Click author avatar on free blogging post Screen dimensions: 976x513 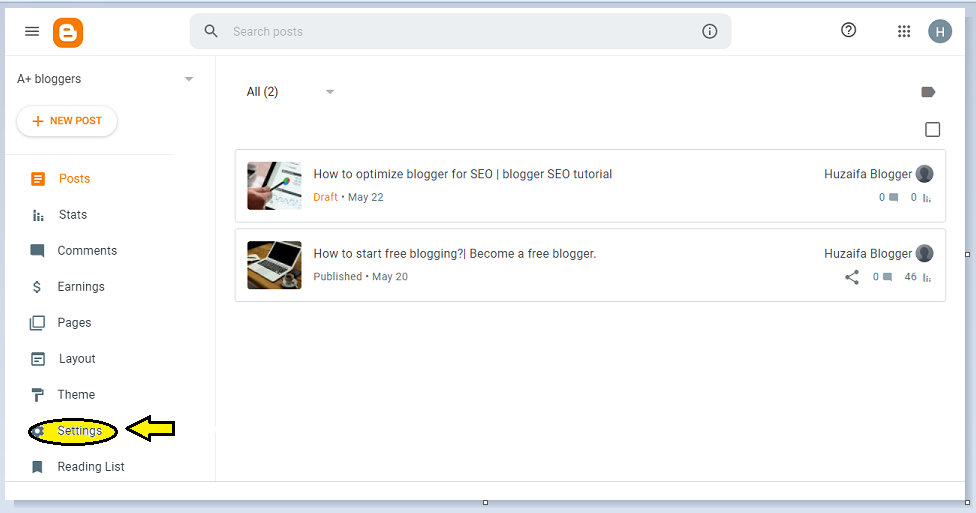tap(924, 253)
